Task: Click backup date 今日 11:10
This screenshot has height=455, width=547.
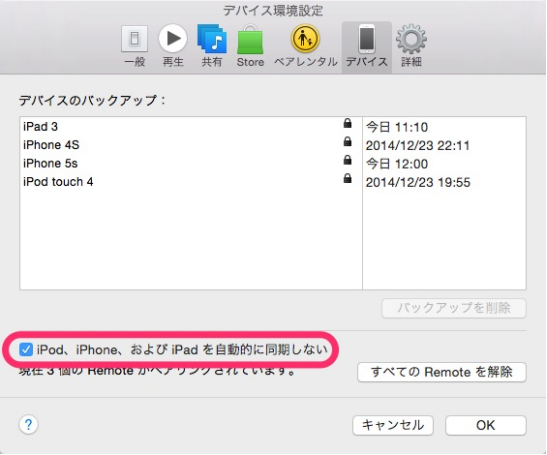Action: (397, 127)
